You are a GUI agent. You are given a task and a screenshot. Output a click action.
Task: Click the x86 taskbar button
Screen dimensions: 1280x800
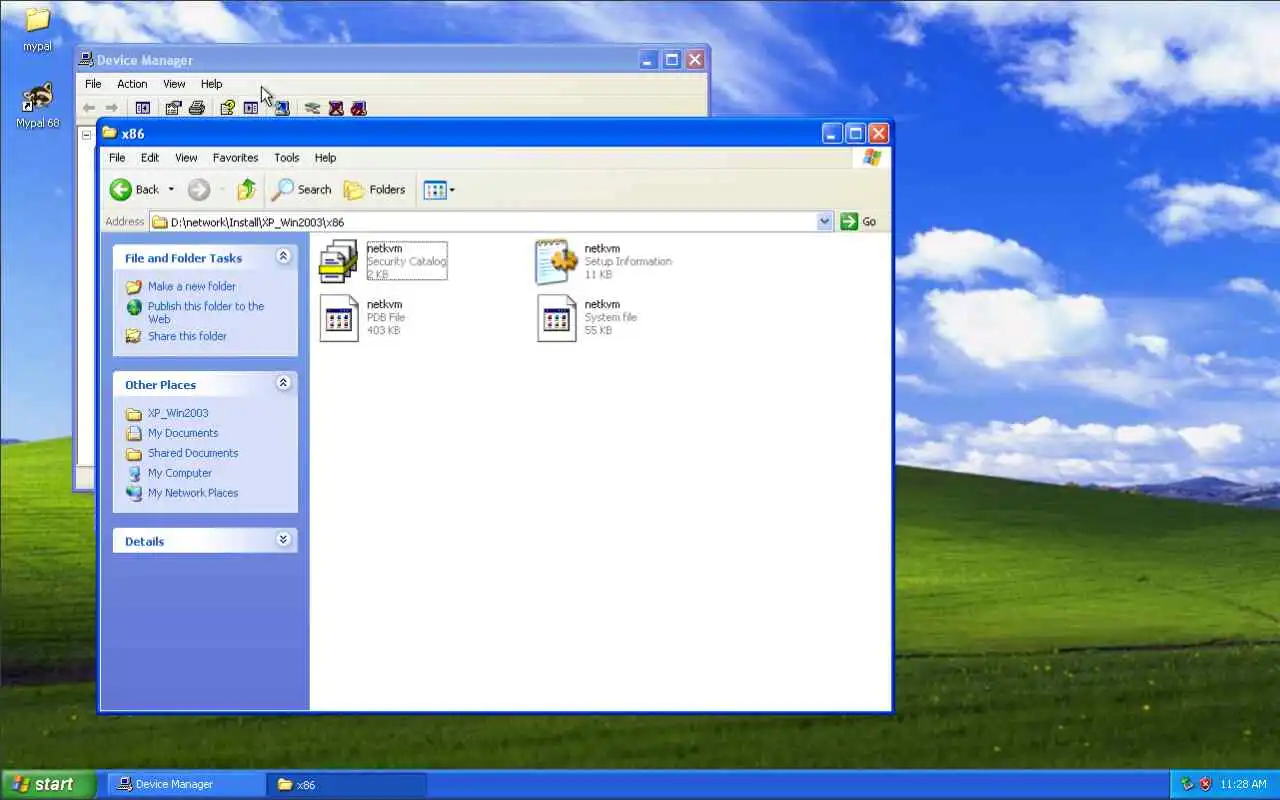347,784
